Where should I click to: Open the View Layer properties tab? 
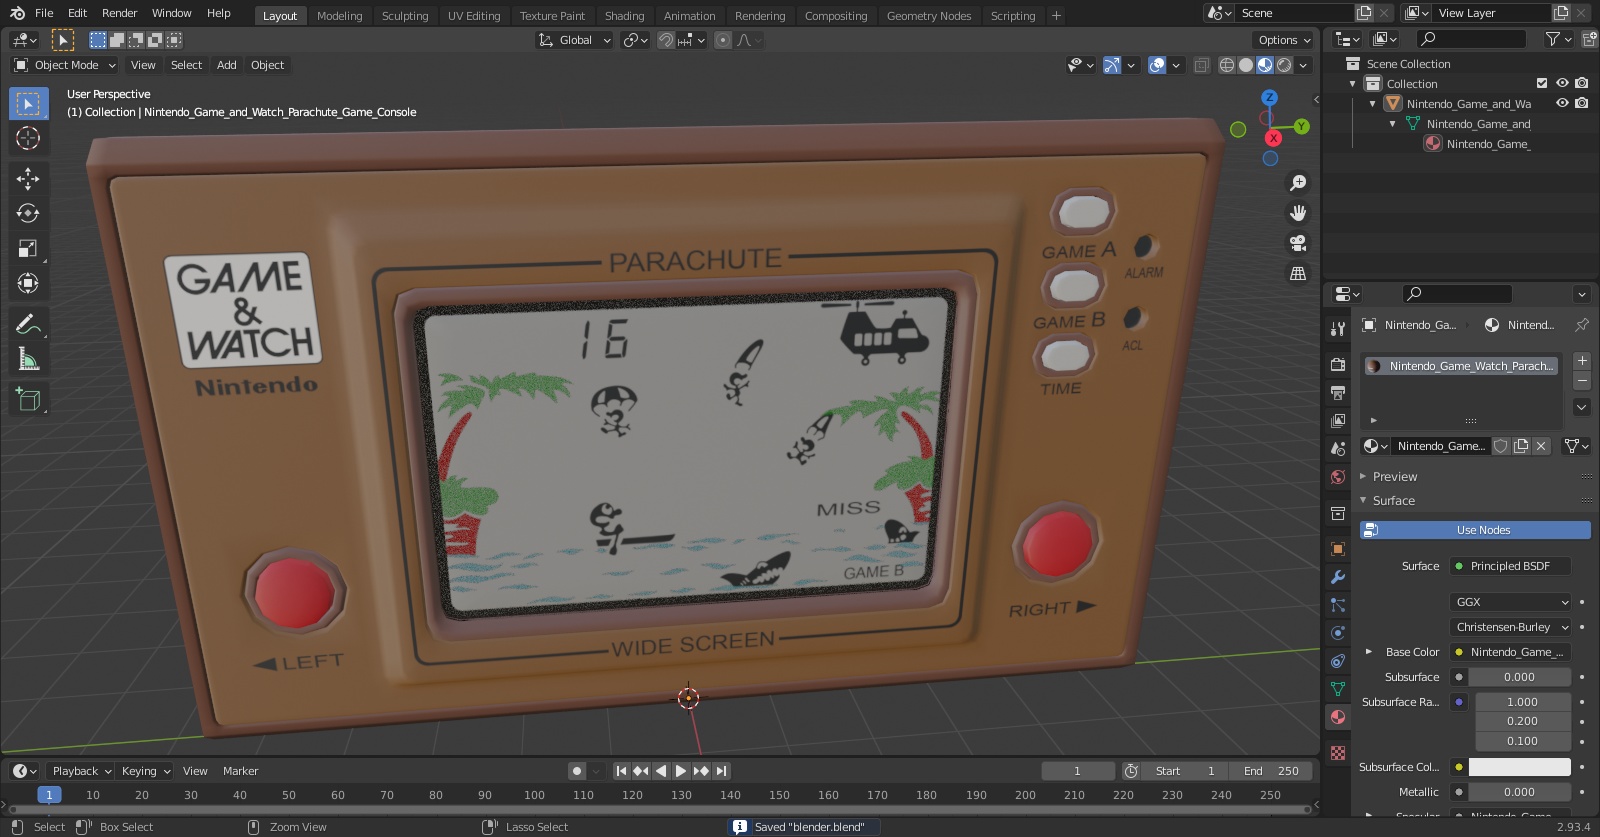(x=1338, y=421)
